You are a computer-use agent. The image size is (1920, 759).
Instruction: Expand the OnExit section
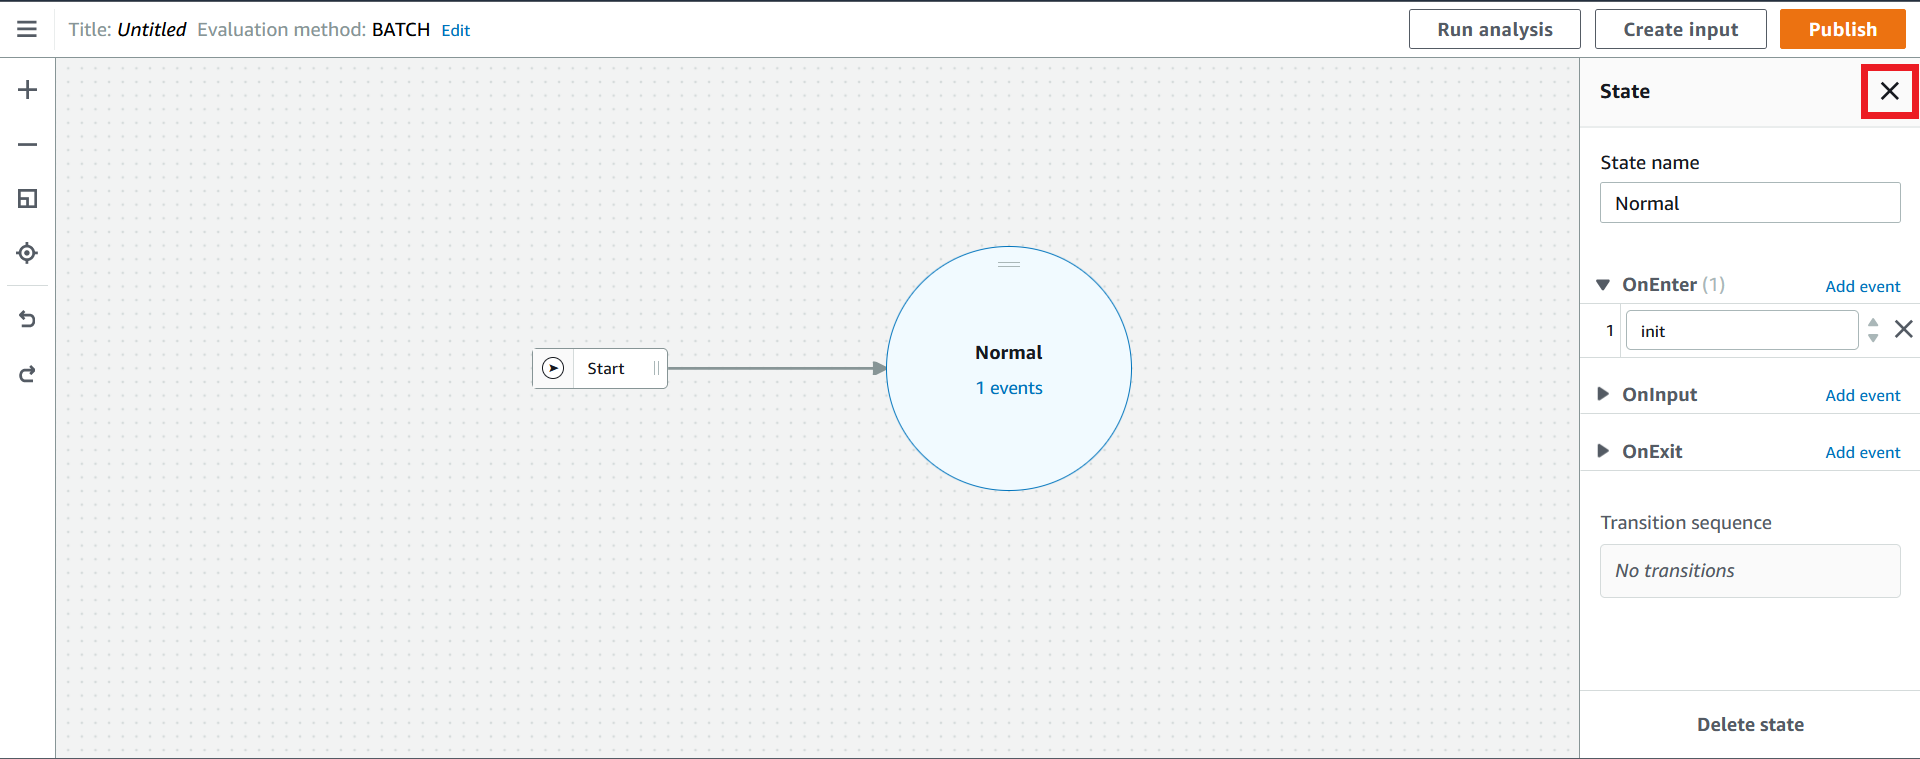tap(1603, 451)
